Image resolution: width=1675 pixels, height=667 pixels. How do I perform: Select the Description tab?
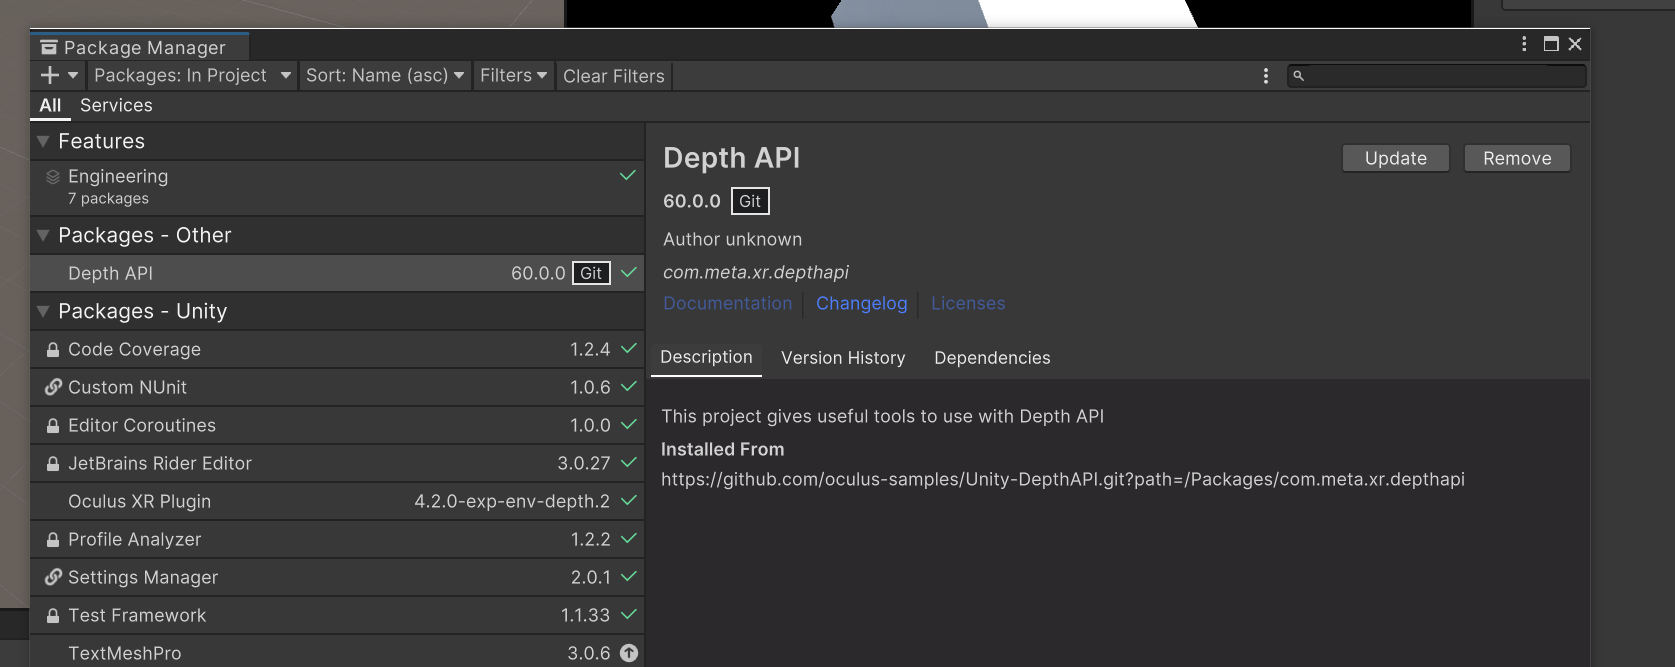(706, 358)
